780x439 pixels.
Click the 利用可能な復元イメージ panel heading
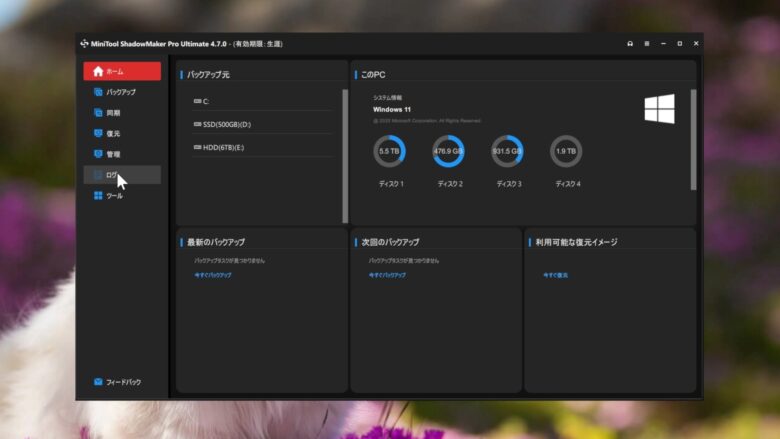point(577,242)
